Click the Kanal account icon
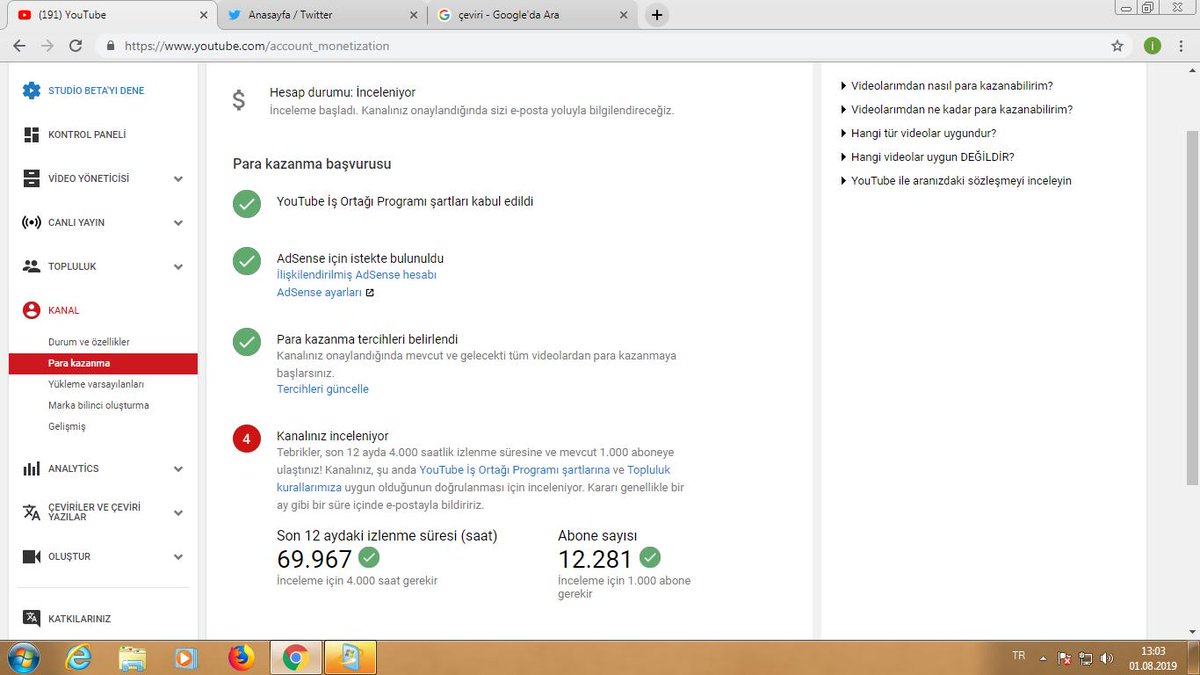 [31, 310]
